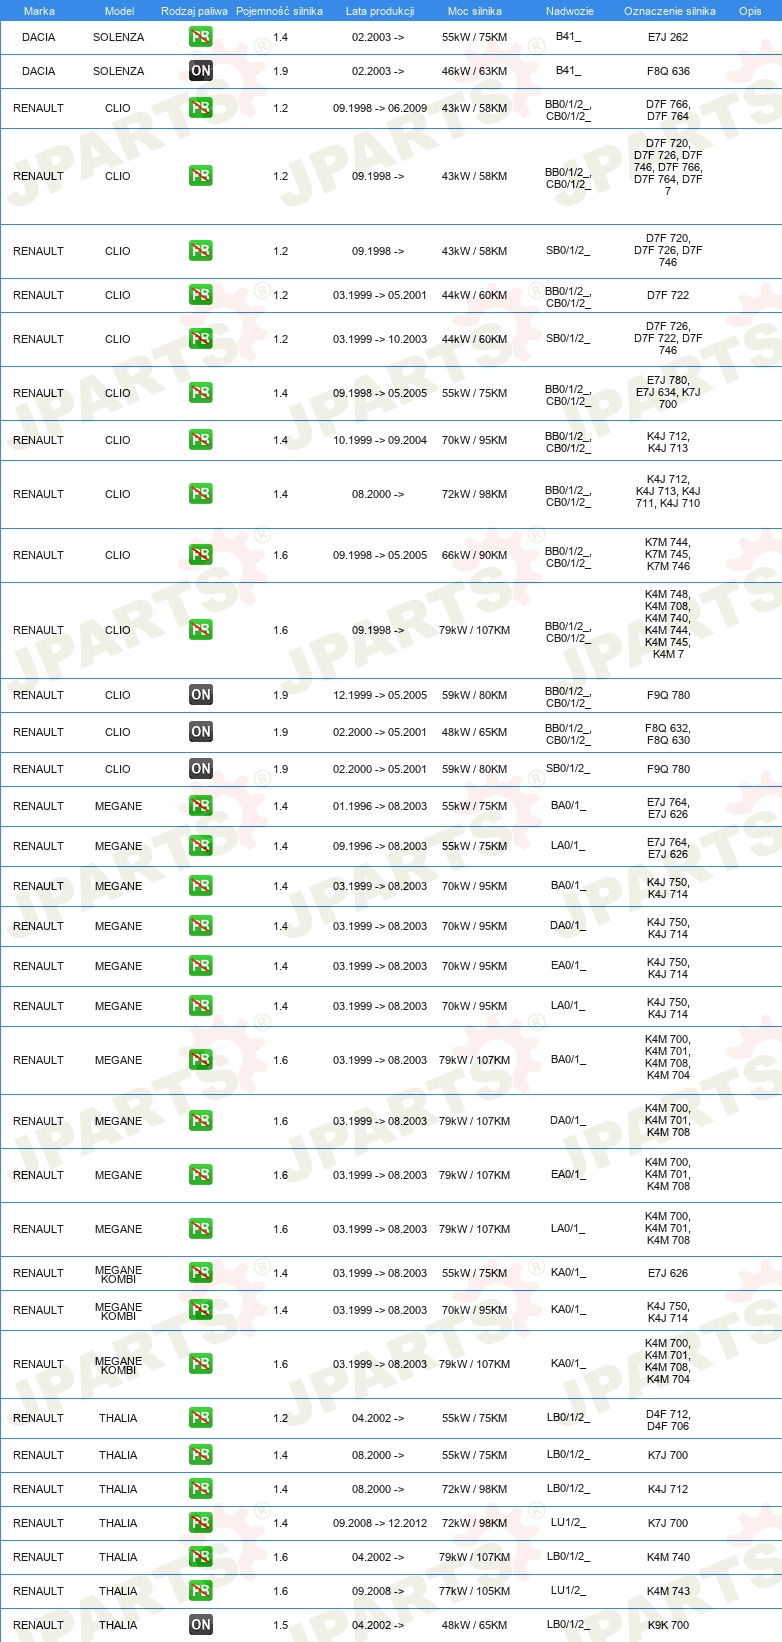The width and height of the screenshot is (782, 1642).
Task: Click the "Rodzaj paliwa" column header
Action: click(x=194, y=11)
